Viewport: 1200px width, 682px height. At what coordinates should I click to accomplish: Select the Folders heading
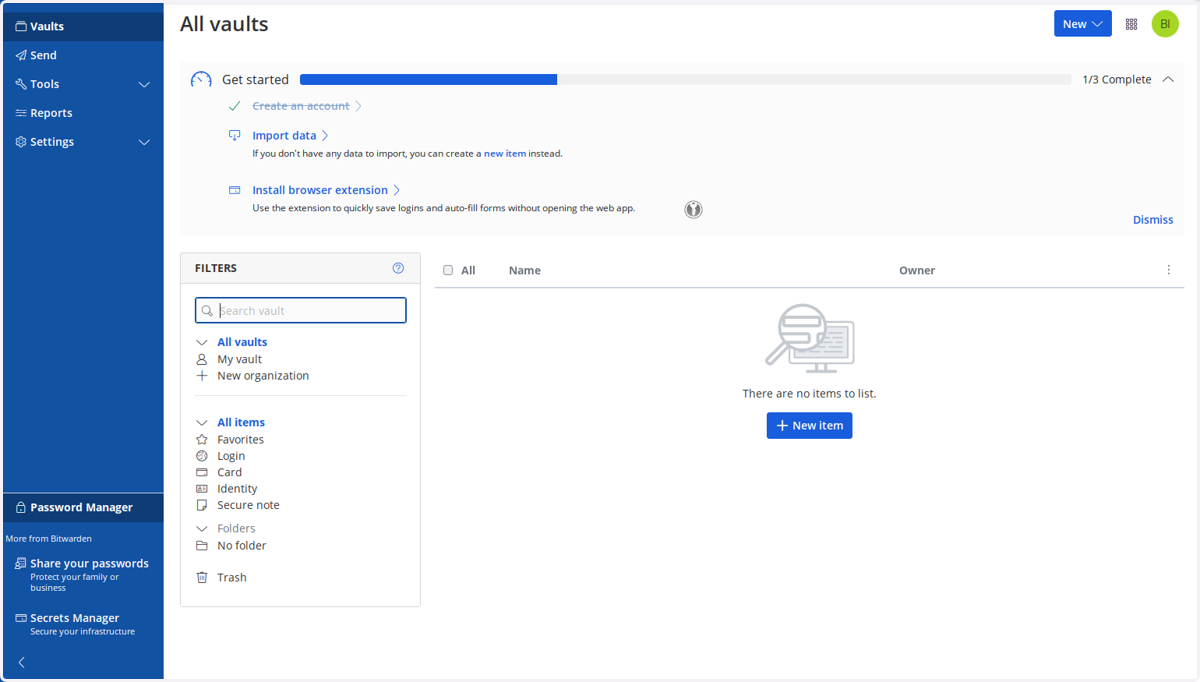point(236,528)
